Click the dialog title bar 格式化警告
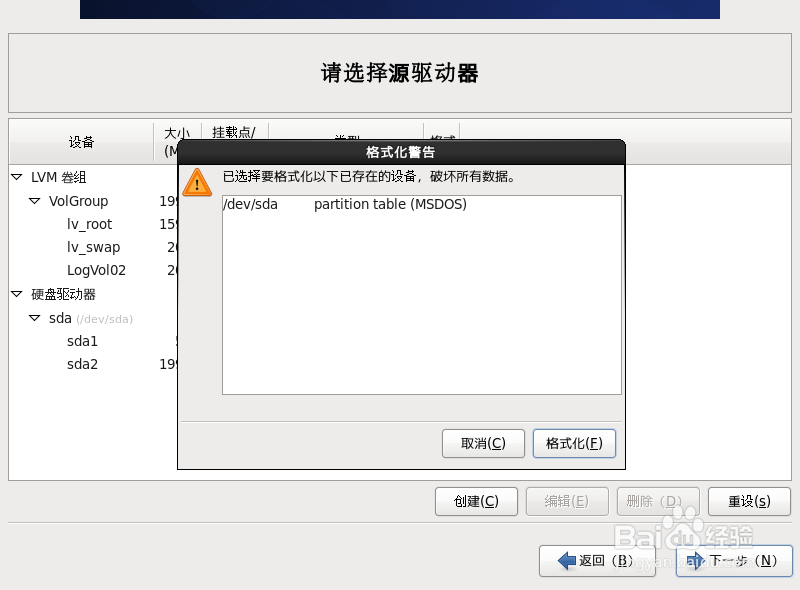This screenshot has width=800, height=590. pyautogui.click(x=400, y=152)
